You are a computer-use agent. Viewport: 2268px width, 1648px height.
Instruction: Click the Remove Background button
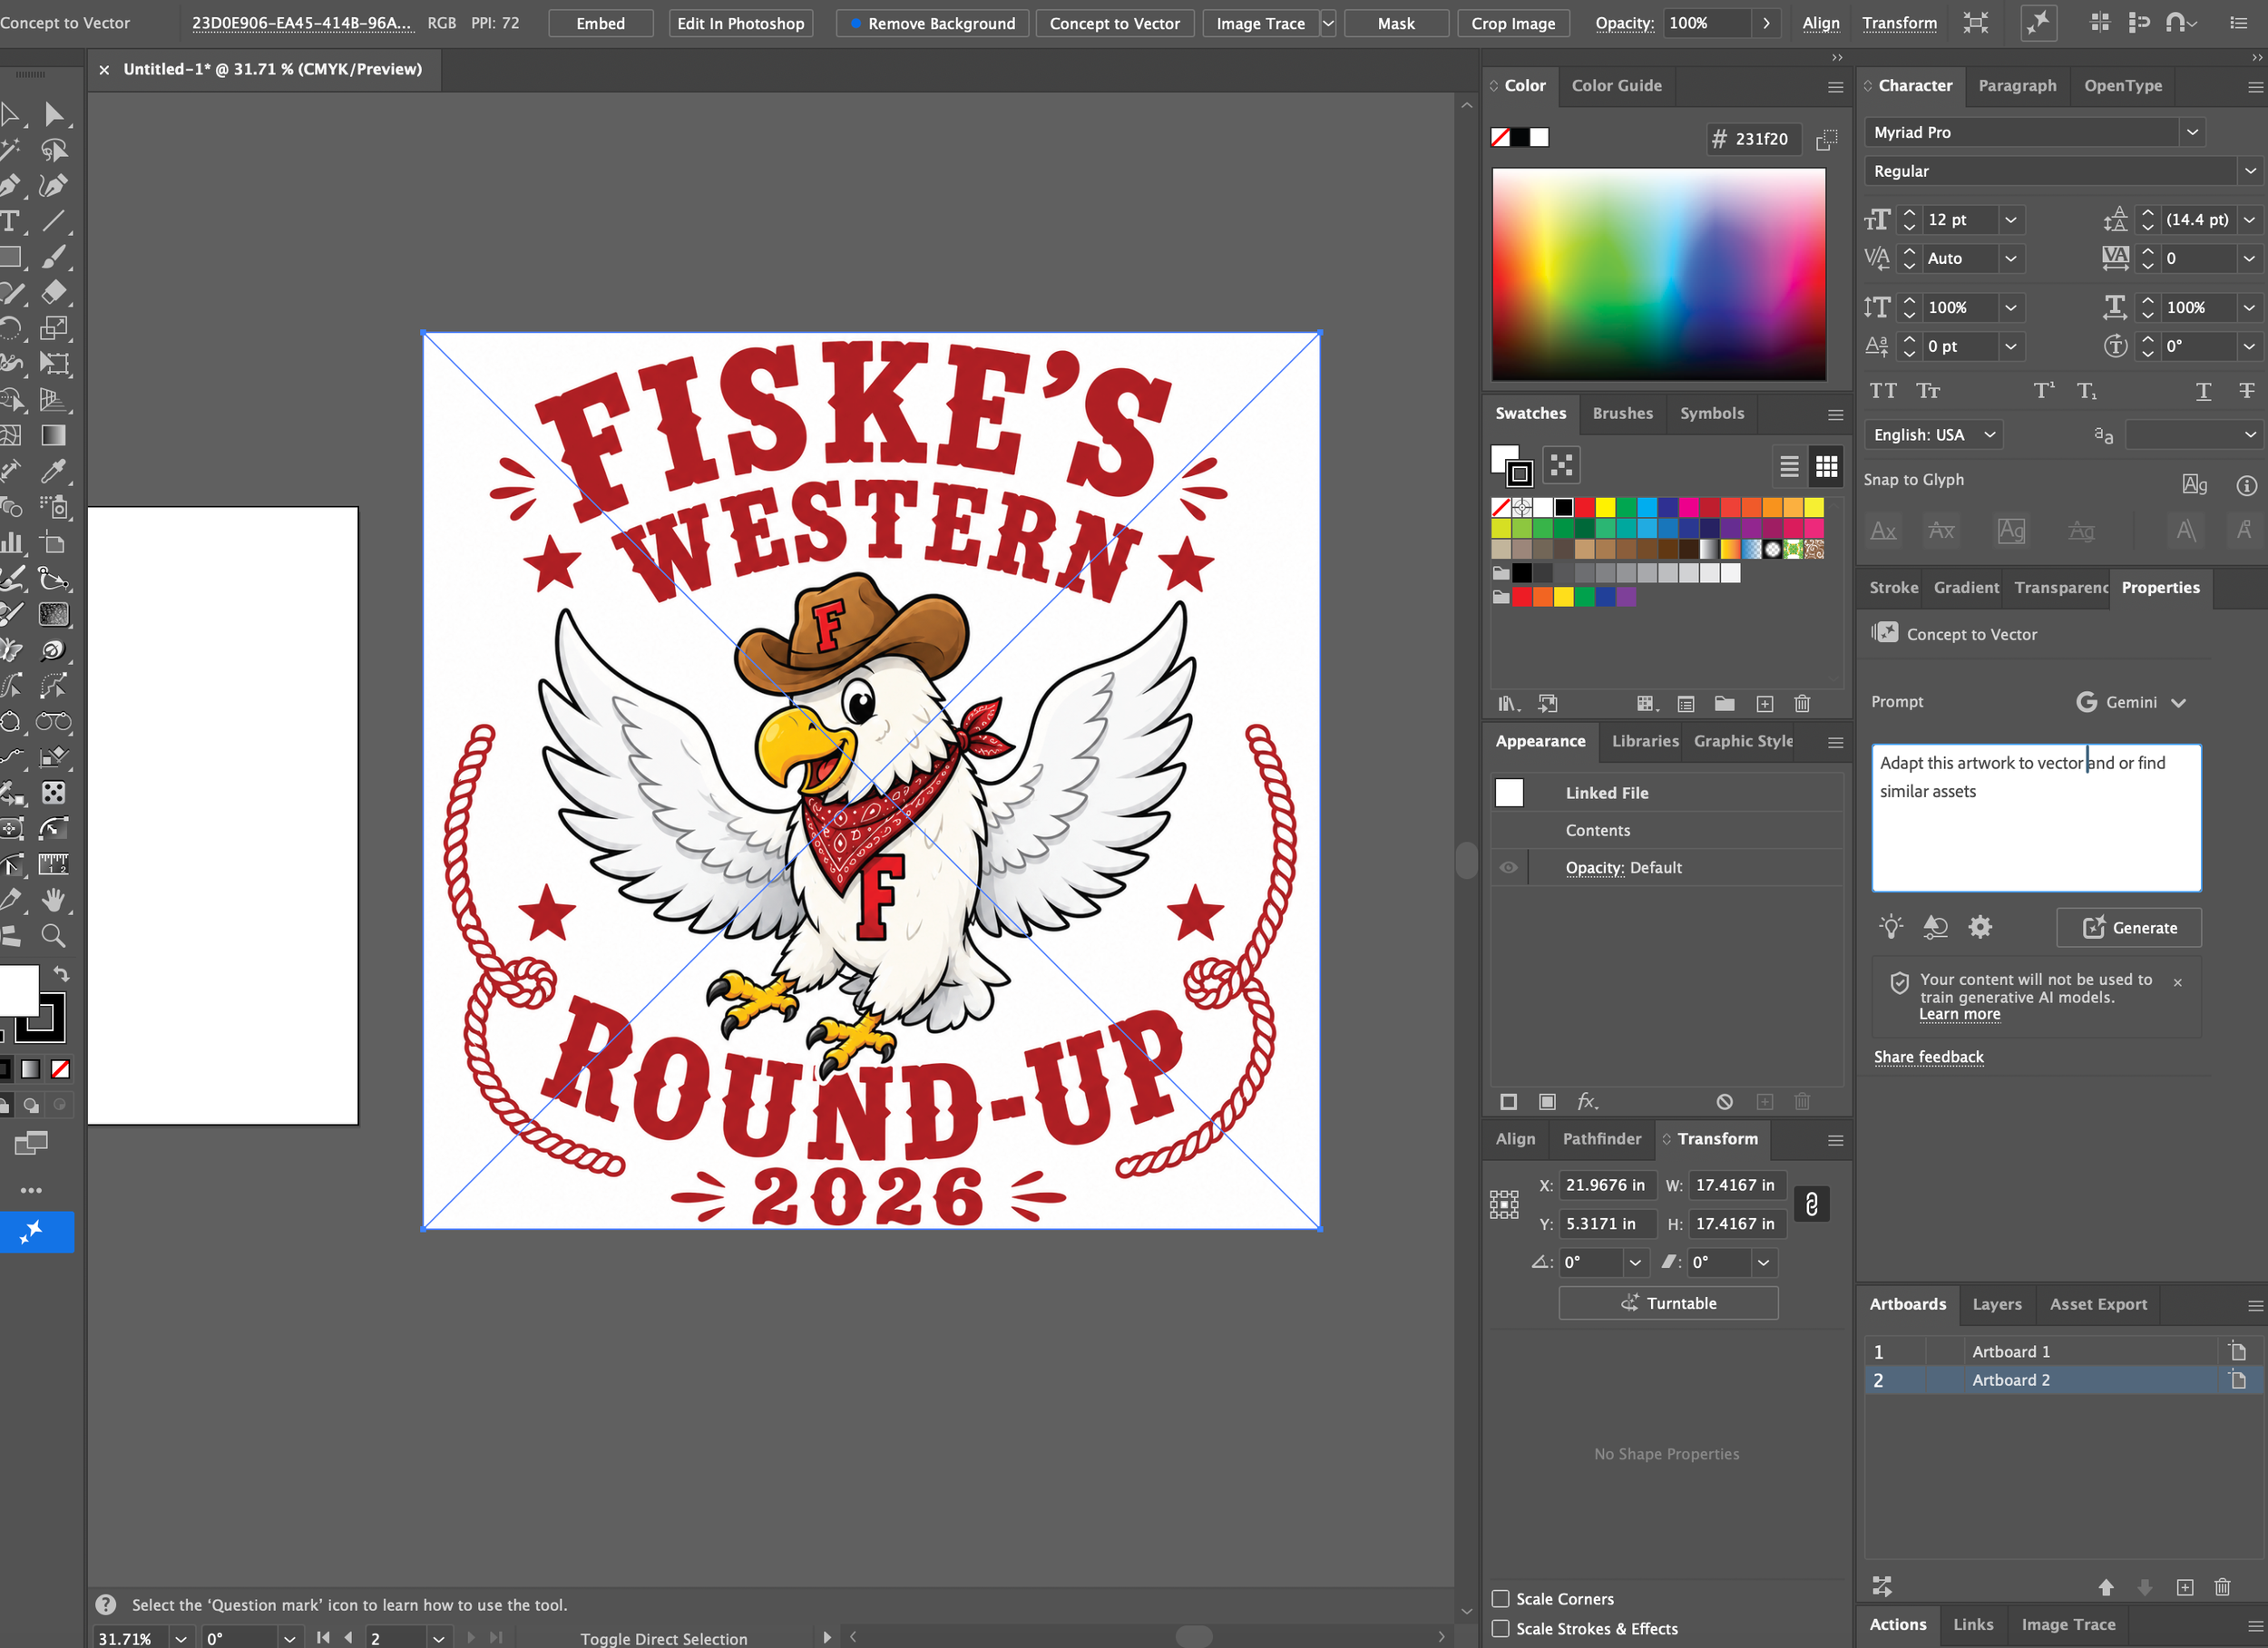coord(931,23)
